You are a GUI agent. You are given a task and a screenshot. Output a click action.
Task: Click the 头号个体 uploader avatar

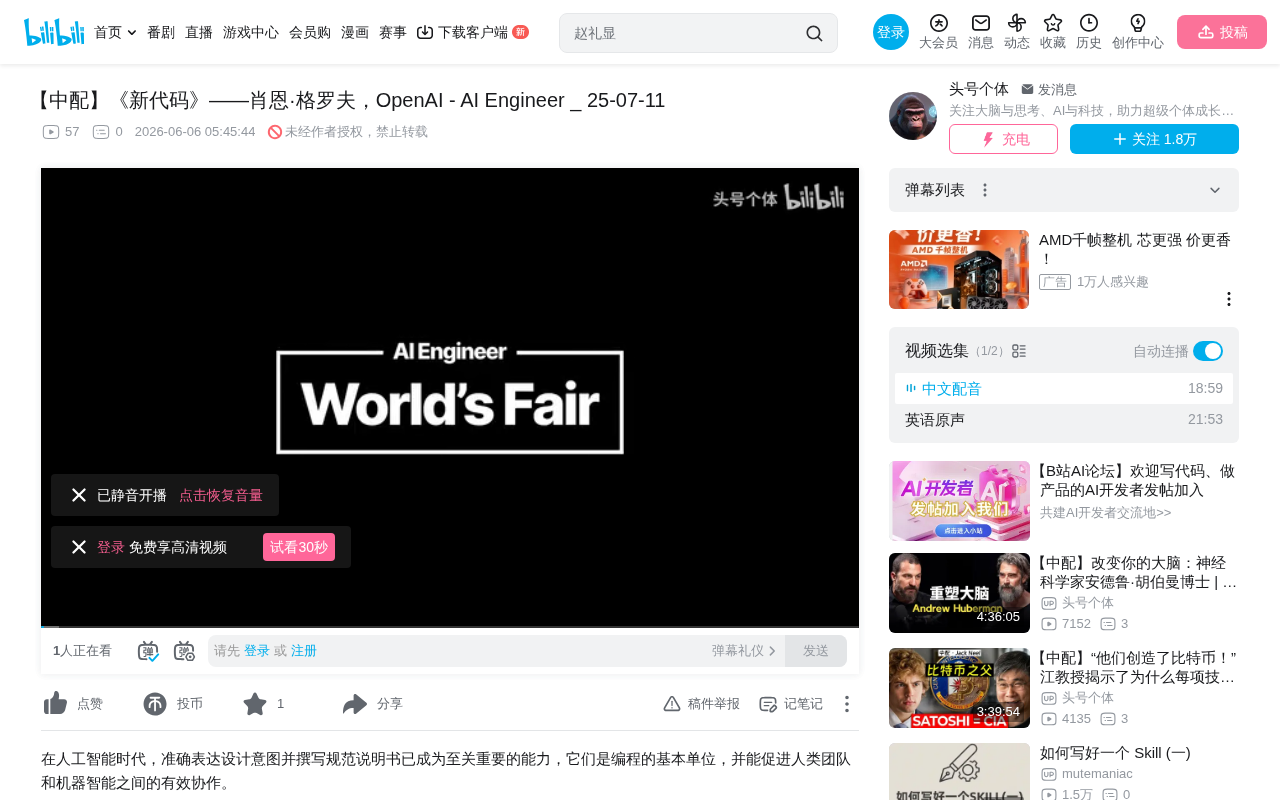tap(913, 116)
